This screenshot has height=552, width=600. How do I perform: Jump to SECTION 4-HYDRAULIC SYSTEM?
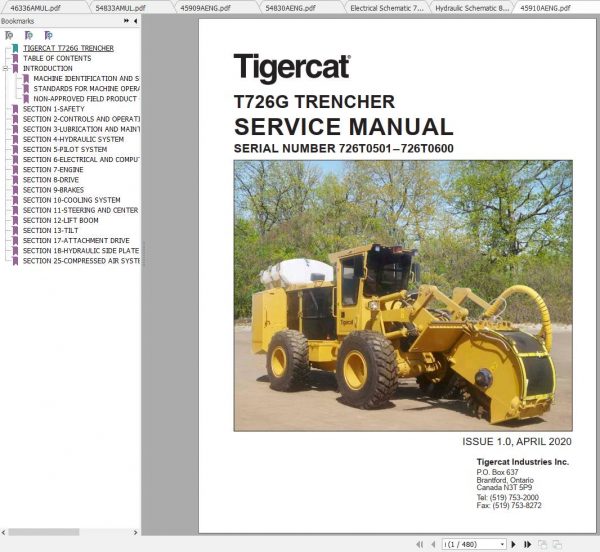[x=73, y=139]
